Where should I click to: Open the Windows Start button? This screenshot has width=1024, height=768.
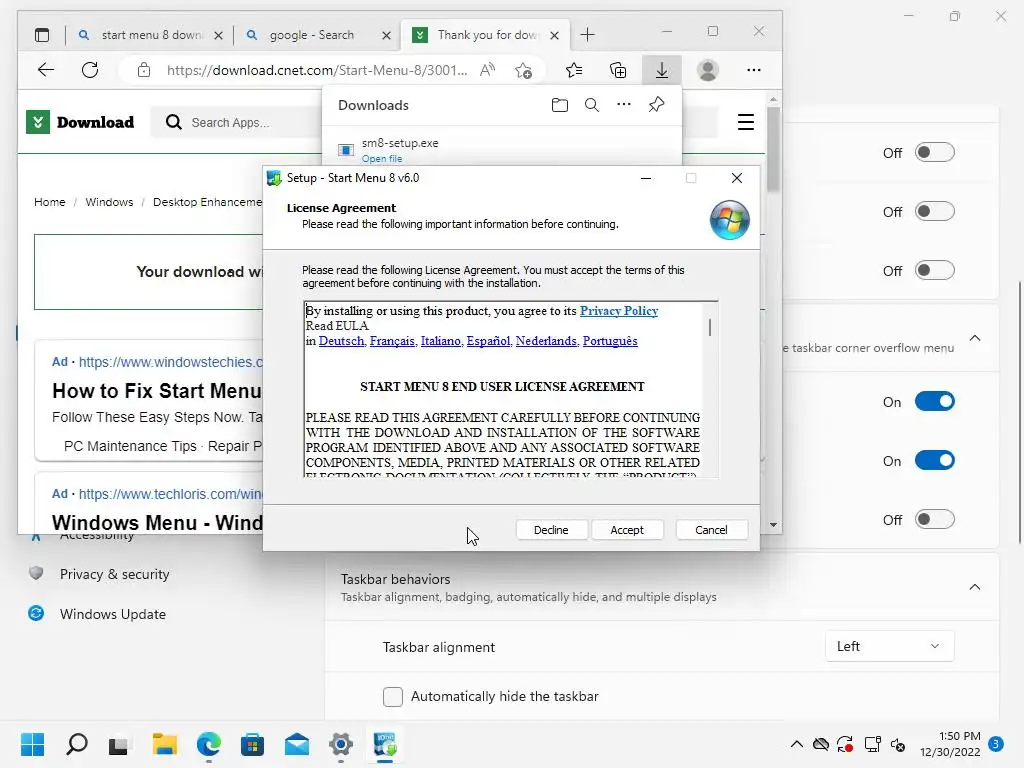pos(32,744)
